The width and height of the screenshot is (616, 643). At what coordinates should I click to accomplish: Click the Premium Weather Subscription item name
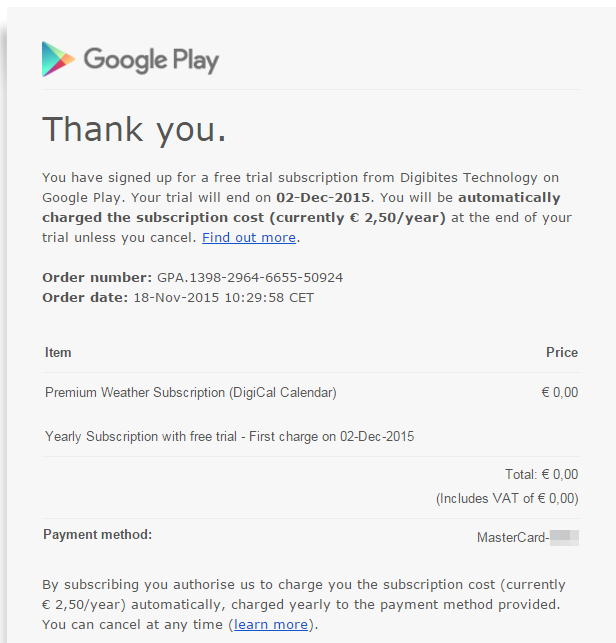(x=190, y=393)
